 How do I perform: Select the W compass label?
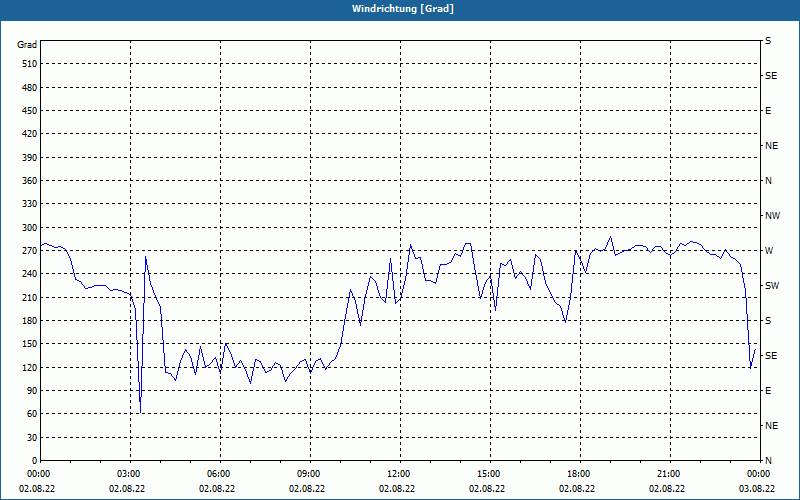point(769,251)
